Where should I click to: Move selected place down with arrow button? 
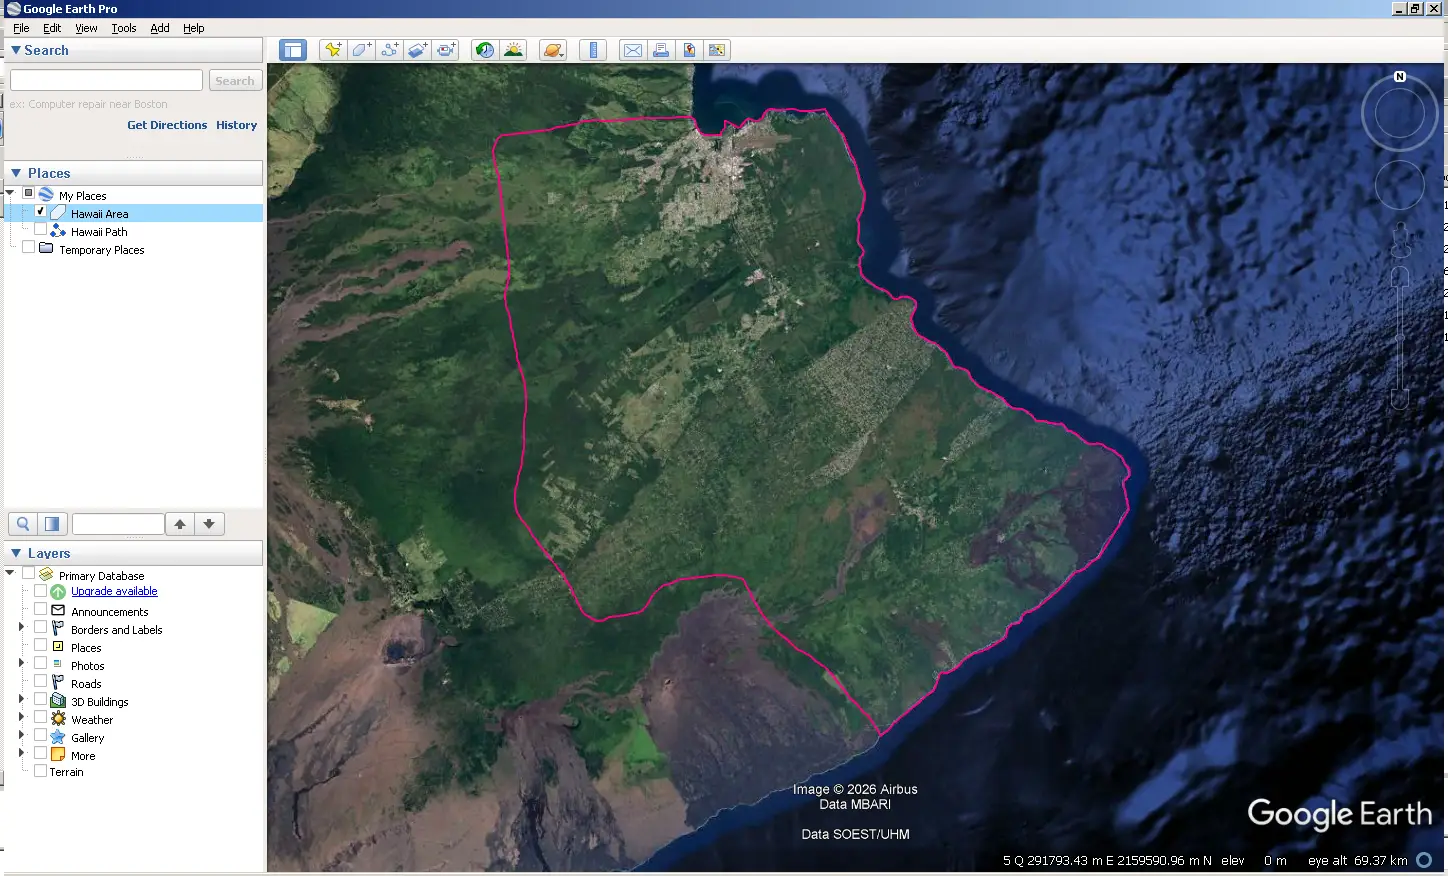(209, 524)
